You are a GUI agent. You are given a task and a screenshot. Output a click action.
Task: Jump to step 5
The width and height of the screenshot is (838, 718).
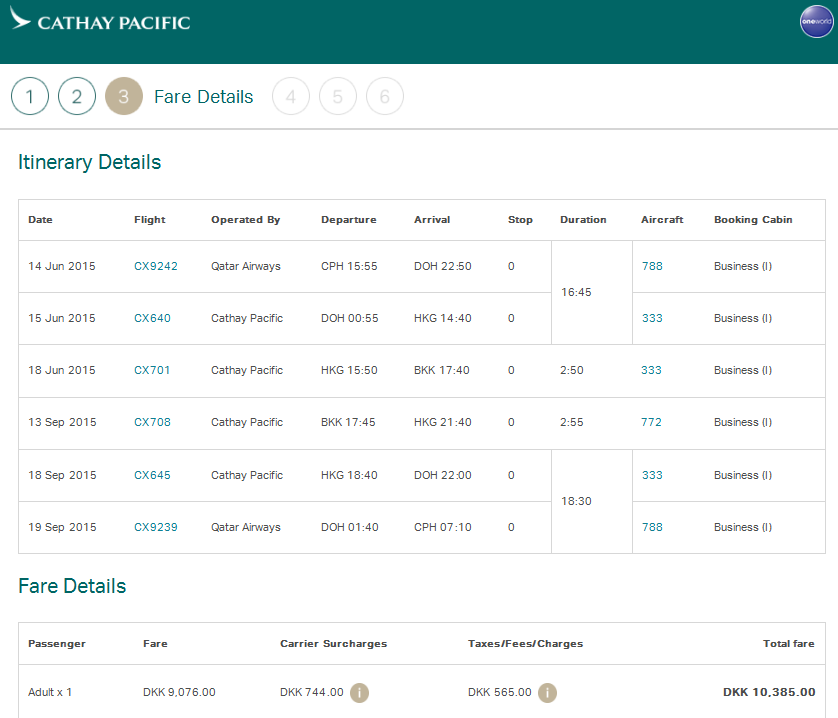(x=338, y=96)
